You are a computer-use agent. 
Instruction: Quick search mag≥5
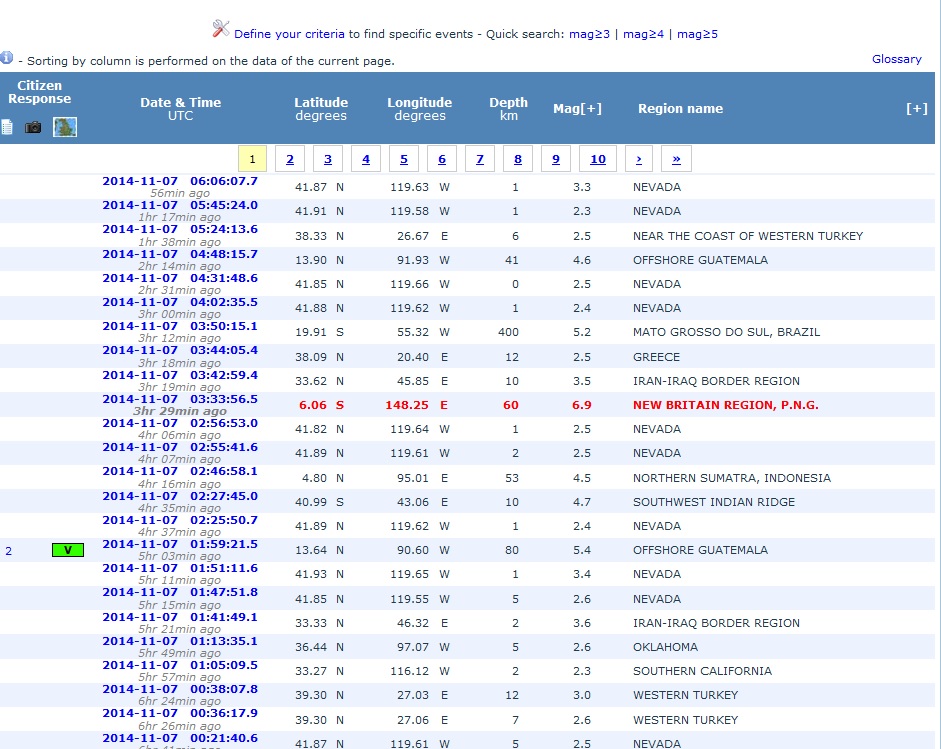(x=697, y=34)
